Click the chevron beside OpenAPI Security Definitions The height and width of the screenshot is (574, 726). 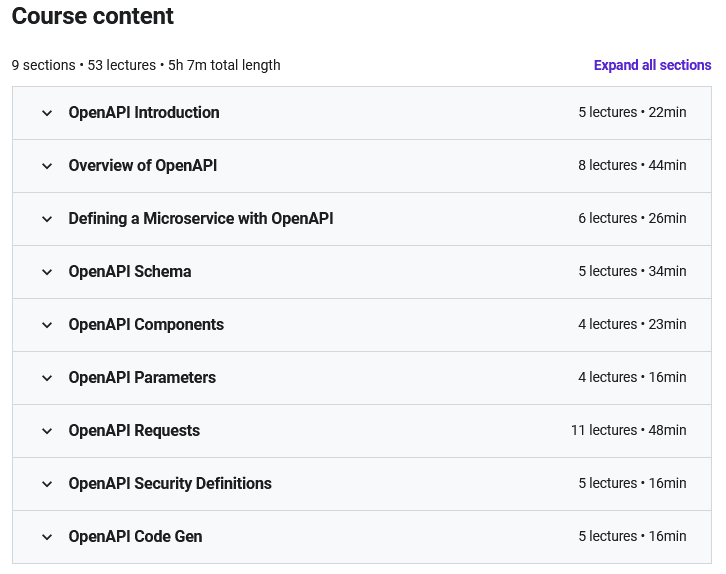(47, 484)
